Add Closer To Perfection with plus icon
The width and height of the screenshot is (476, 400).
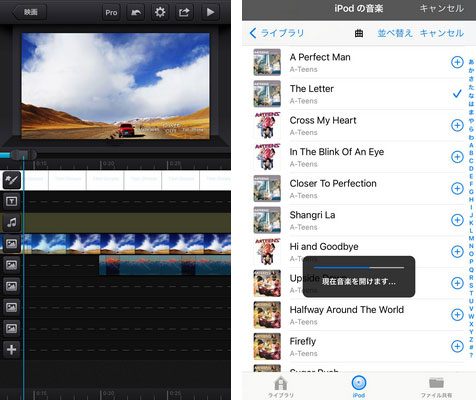point(457,188)
